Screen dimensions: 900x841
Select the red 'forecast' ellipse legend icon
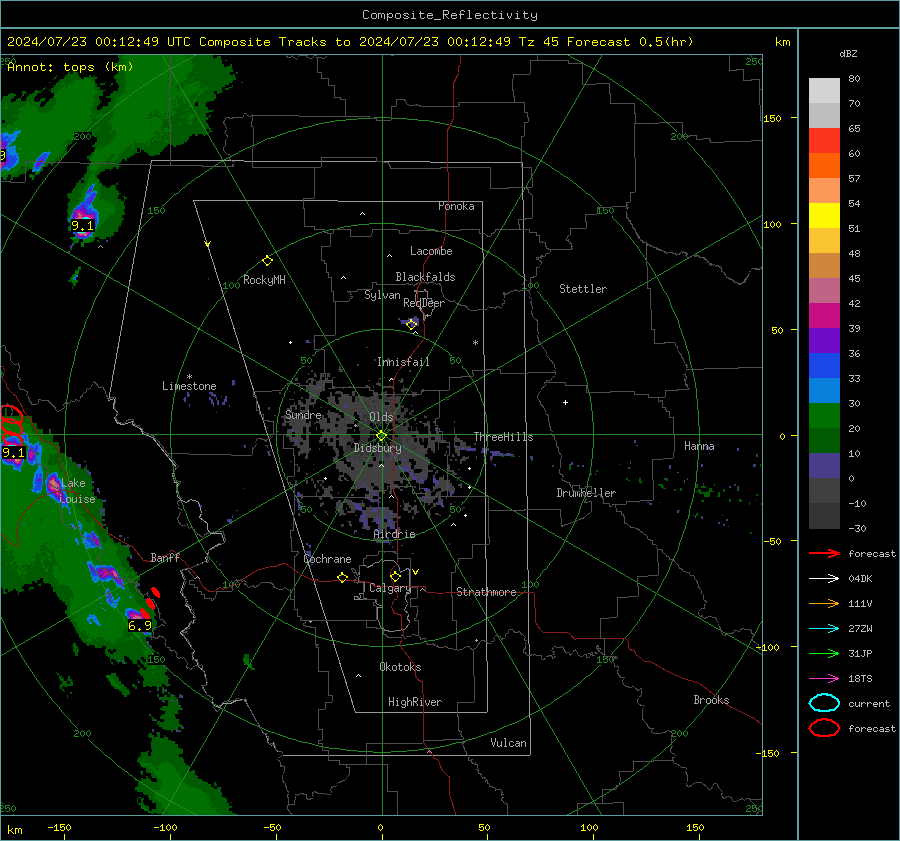click(824, 728)
